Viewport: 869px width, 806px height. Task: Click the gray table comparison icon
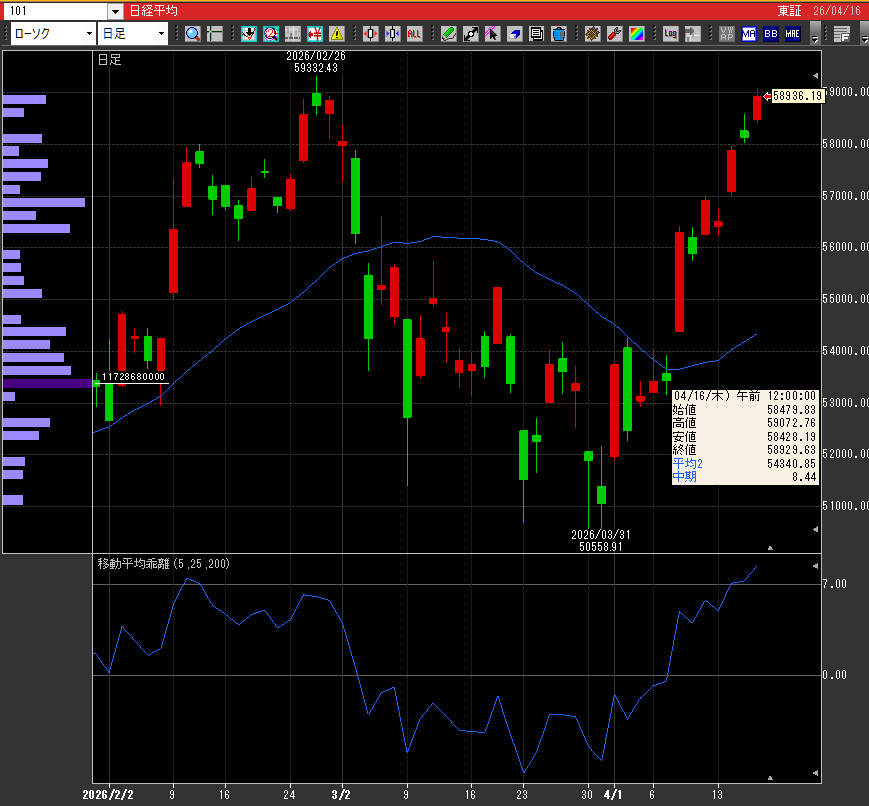point(293,34)
